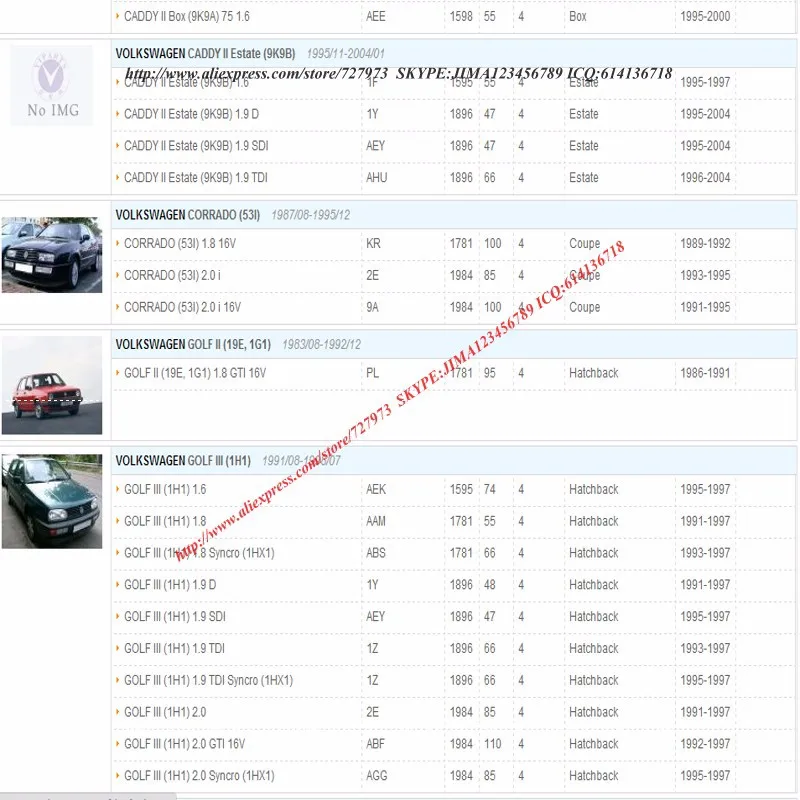Click engine code PL

(x=372, y=373)
